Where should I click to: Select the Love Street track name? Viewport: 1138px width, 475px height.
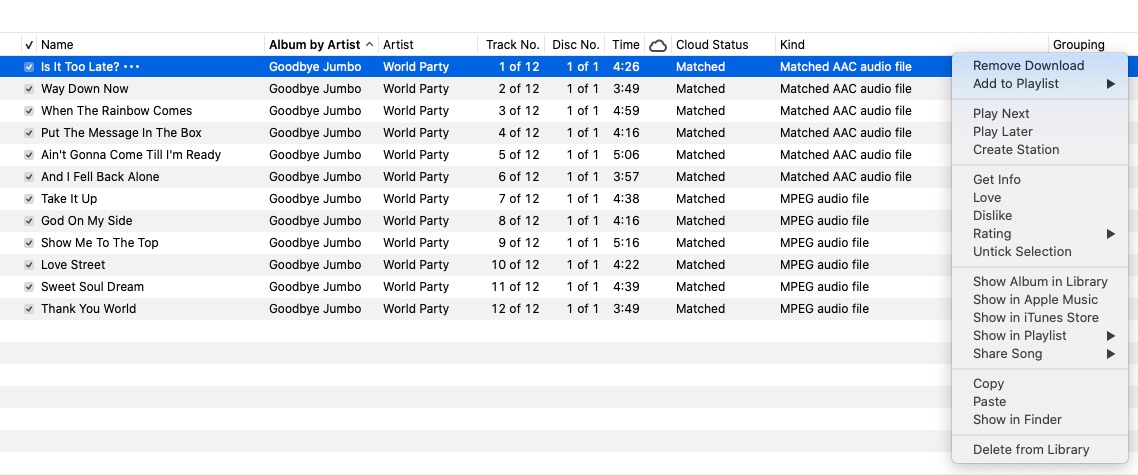click(x=73, y=265)
